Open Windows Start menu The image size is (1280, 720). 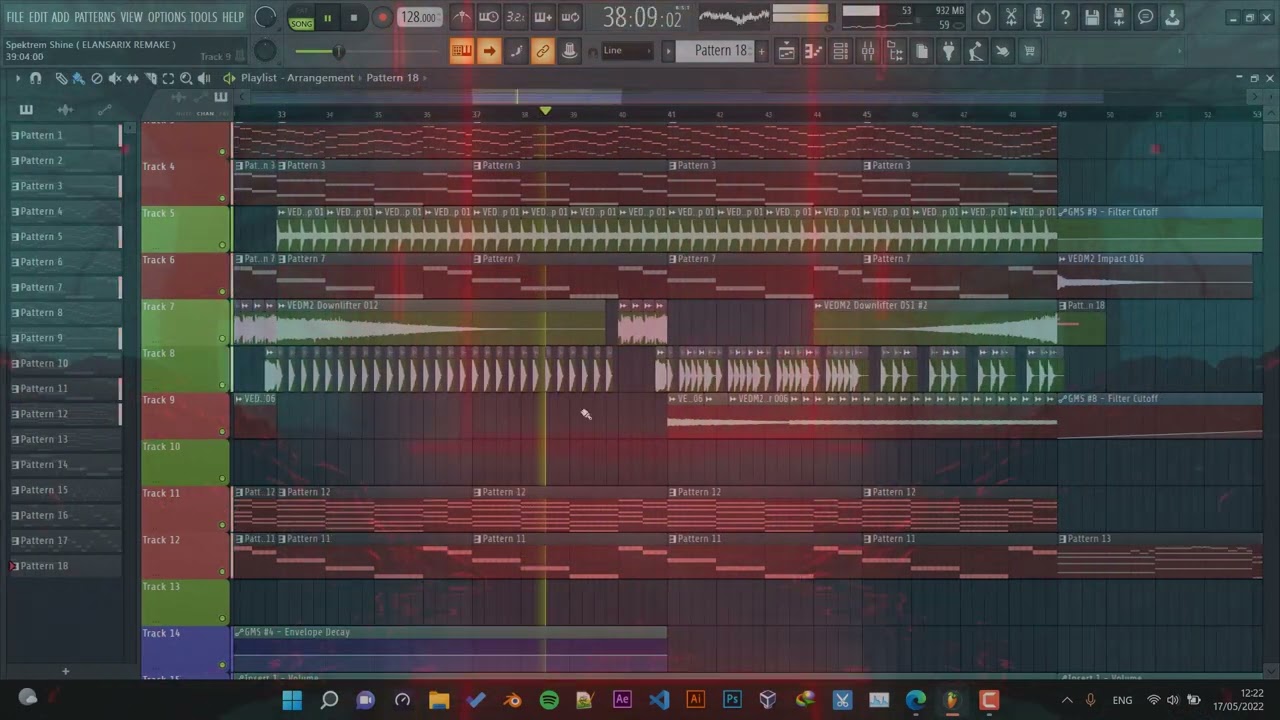coord(292,700)
